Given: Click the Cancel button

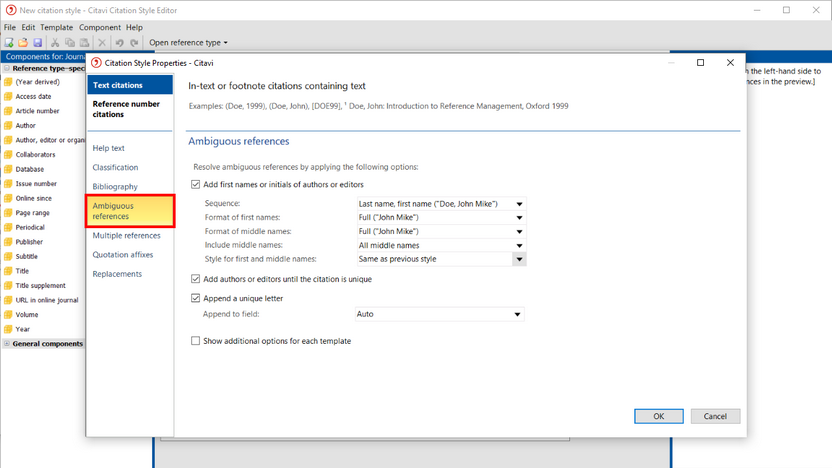Looking at the screenshot, I should coord(715,417).
